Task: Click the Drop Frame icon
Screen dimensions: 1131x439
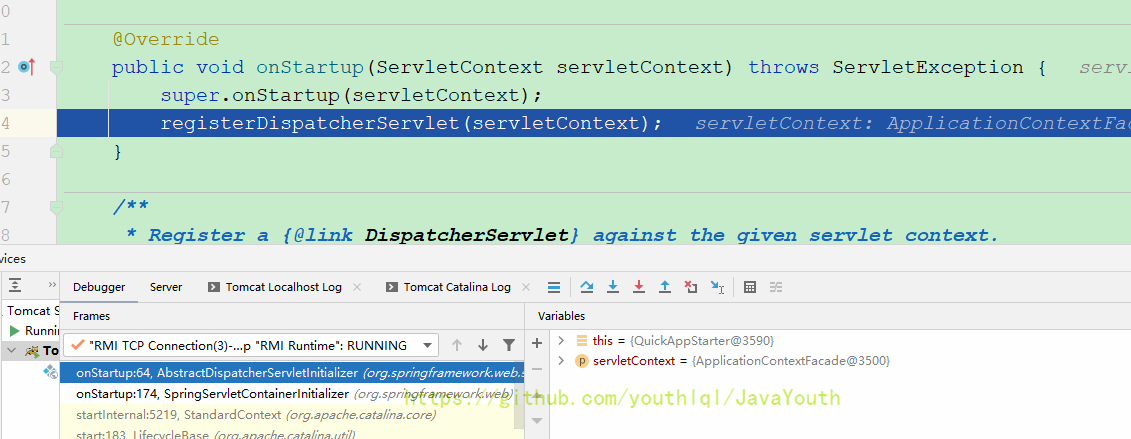Action: pyautogui.click(x=691, y=287)
